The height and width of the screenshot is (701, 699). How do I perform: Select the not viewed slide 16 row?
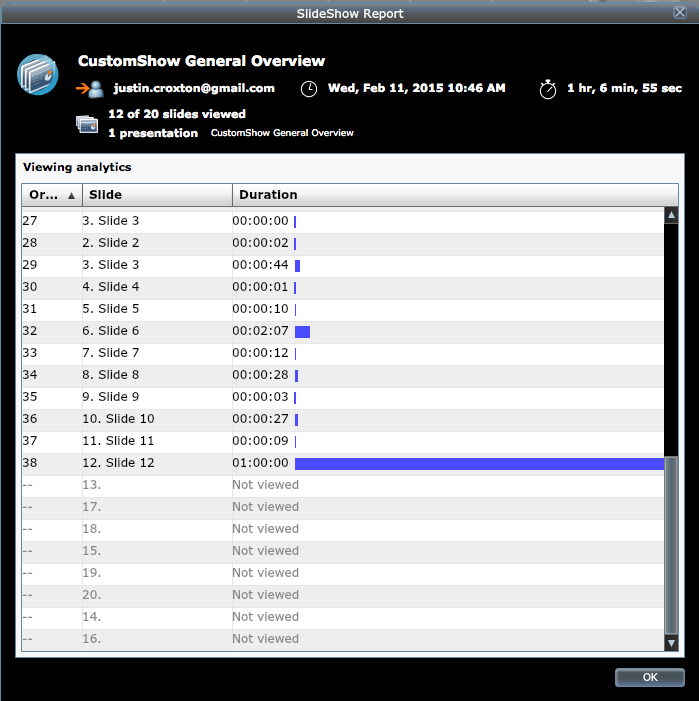(x=343, y=639)
